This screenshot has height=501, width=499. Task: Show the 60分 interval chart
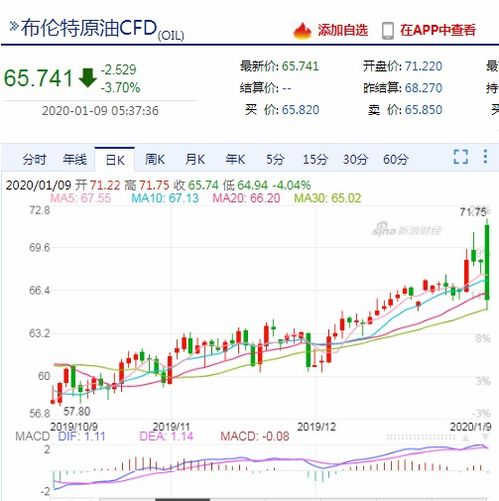(x=396, y=159)
